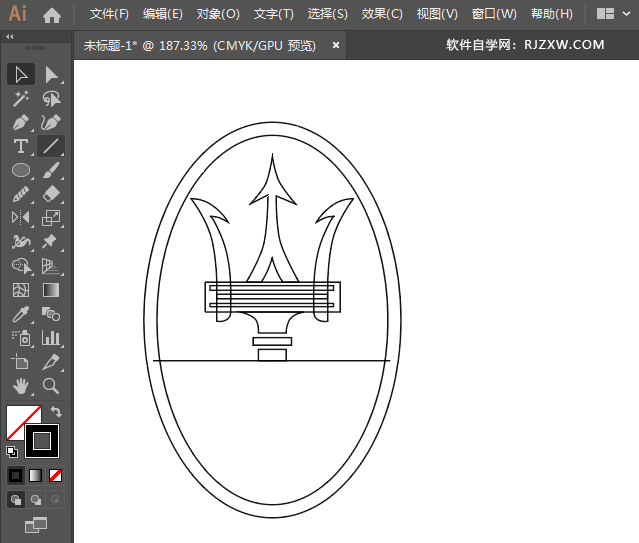Screen dimensions: 639x543
Task: Choose the Gradient tool
Action: 51,290
